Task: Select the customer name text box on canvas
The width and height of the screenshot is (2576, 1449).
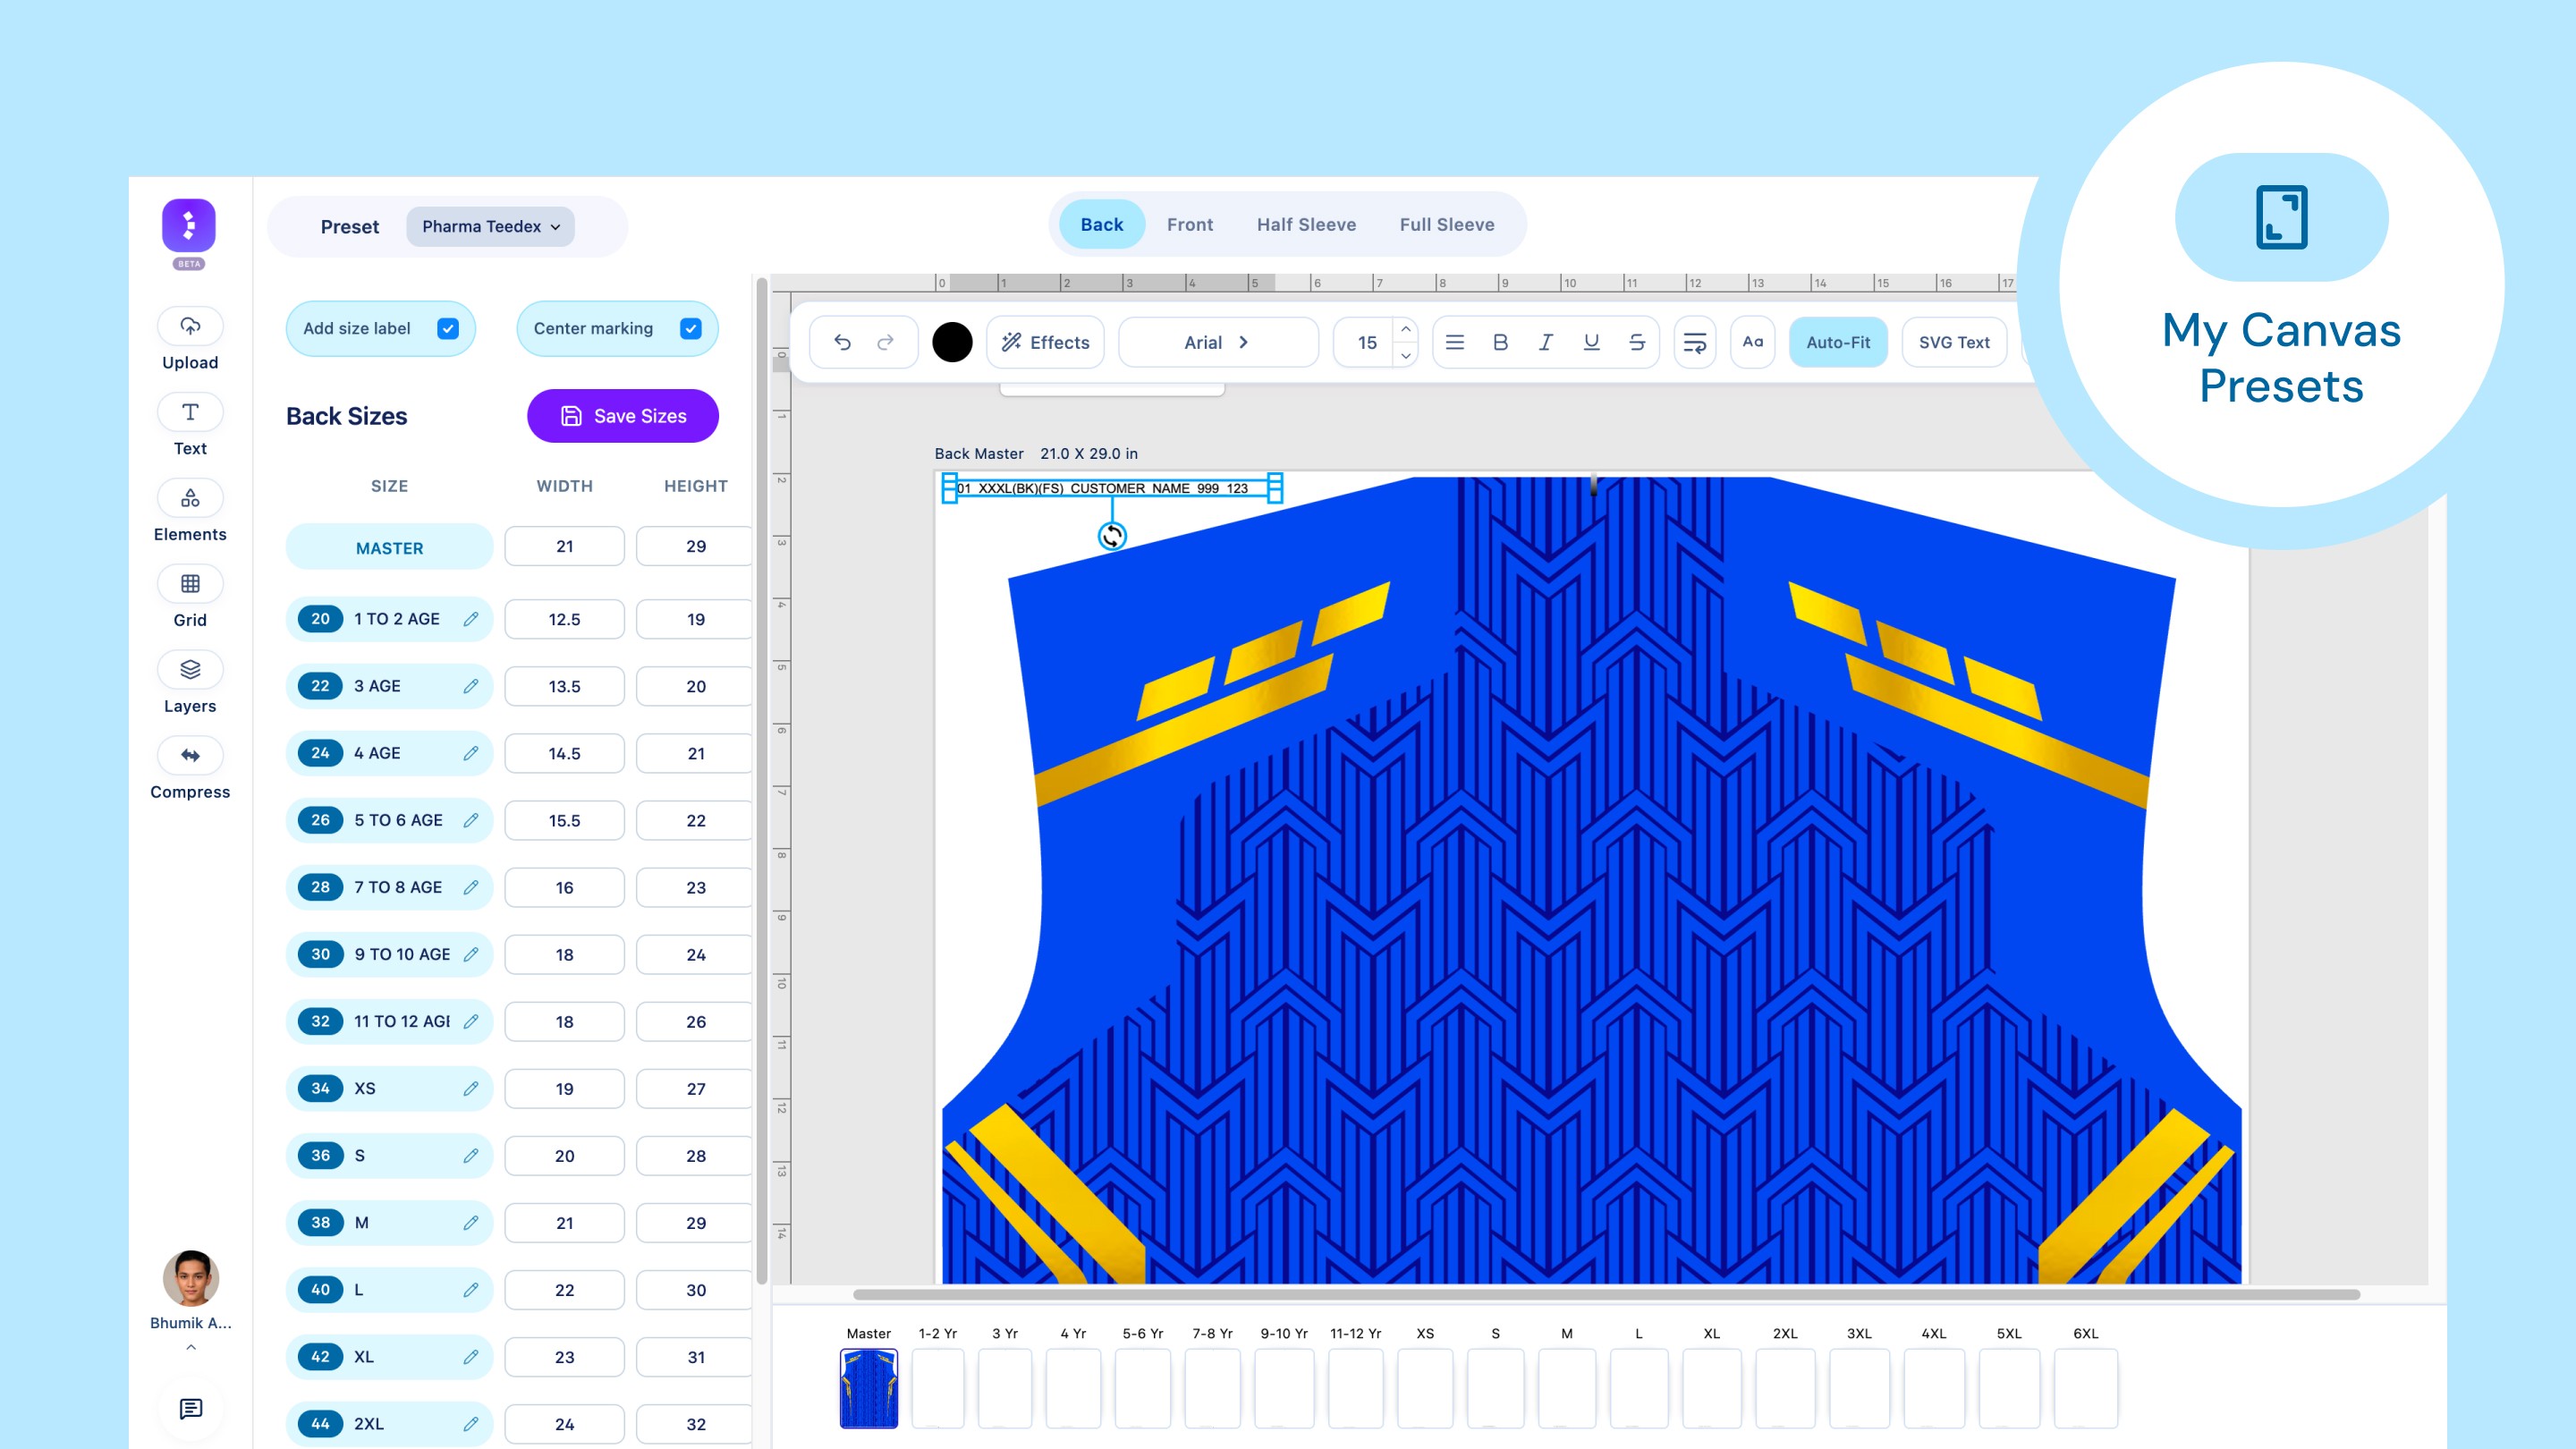Action: tap(1112, 488)
